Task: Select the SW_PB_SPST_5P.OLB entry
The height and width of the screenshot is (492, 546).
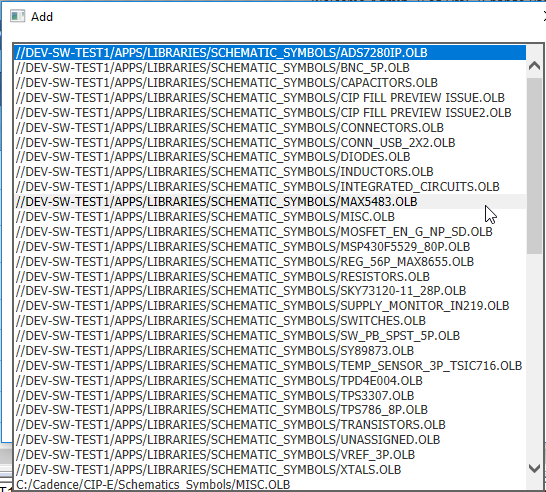Action: click(270, 335)
